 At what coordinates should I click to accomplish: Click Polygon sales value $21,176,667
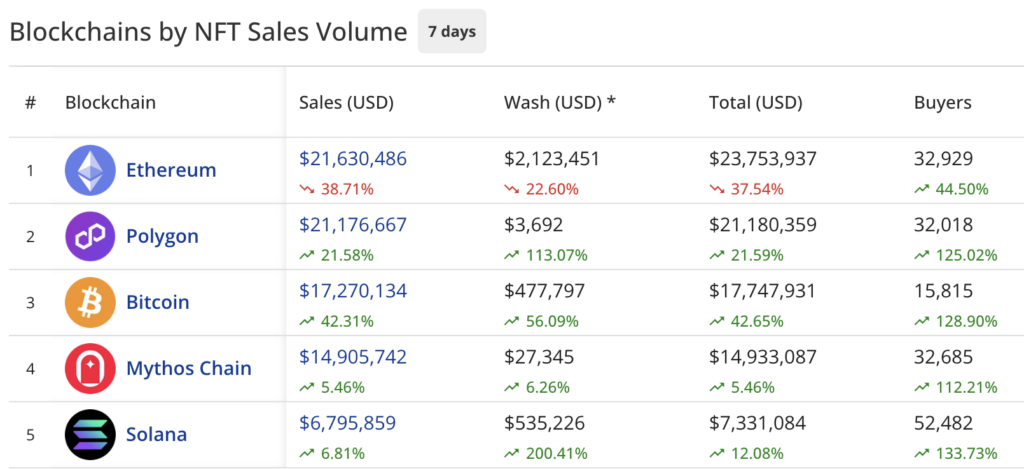[353, 224]
